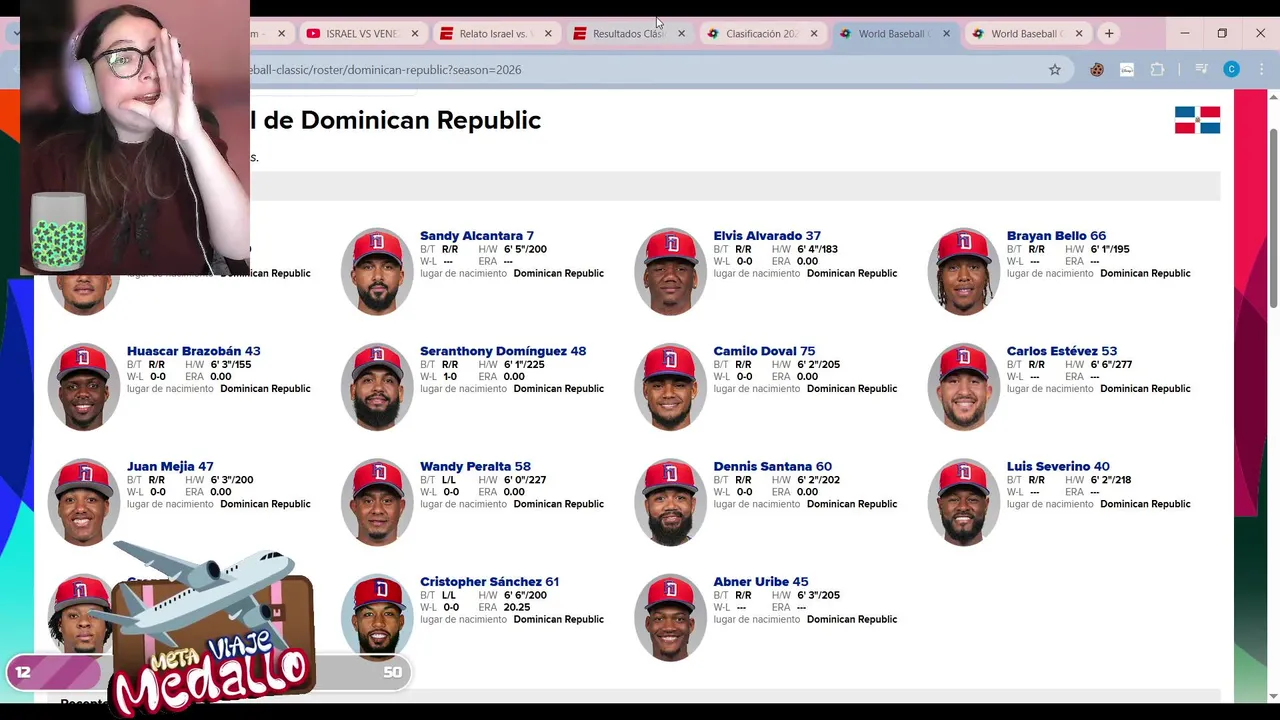
Task: Select Luis Severino's H/W value 6' 2"/218
Action: coord(1111,480)
